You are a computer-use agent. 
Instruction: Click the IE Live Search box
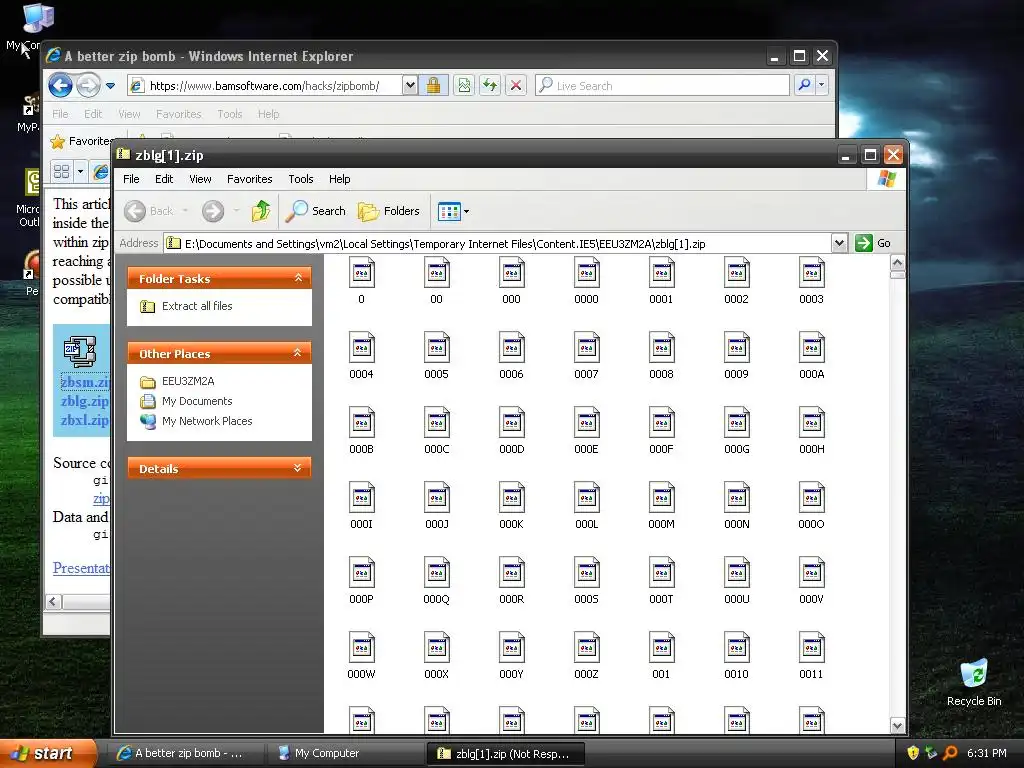coord(662,86)
